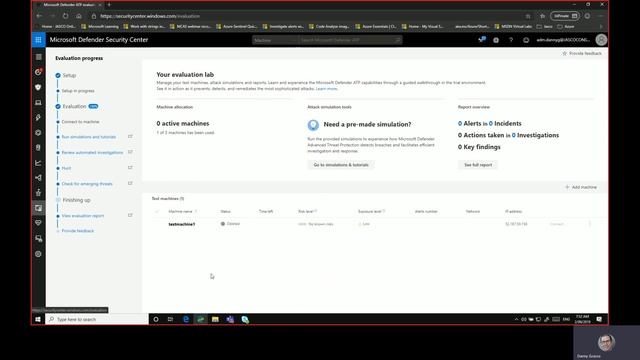Open the taskbar action center notifications
Viewport: 640px width, 360px height.
tap(599, 319)
